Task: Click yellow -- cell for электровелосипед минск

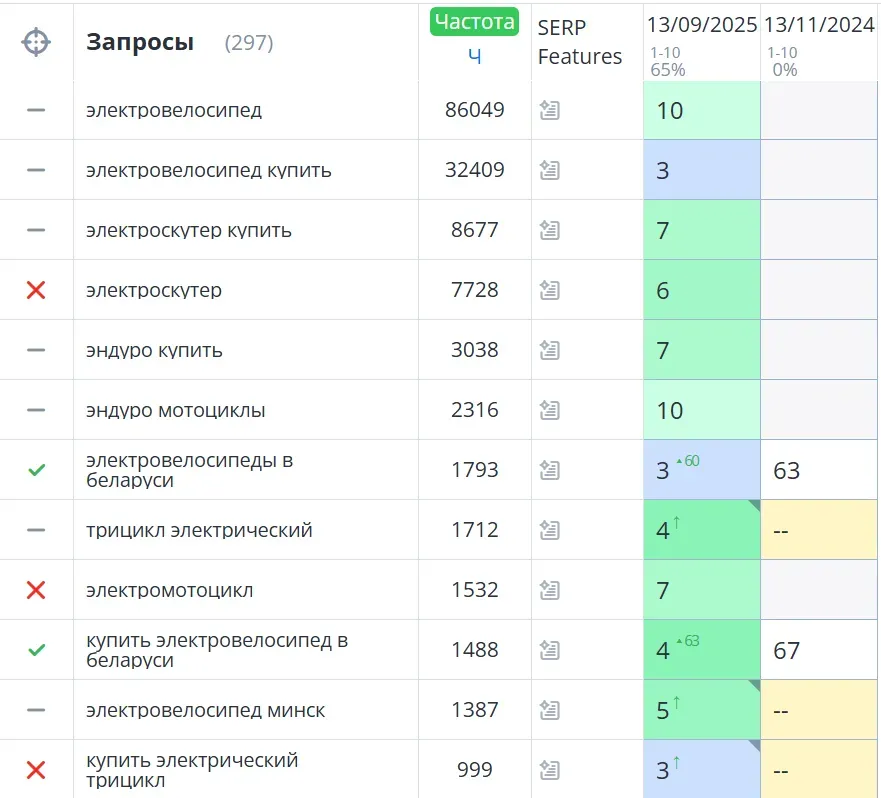Action: click(x=819, y=711)
